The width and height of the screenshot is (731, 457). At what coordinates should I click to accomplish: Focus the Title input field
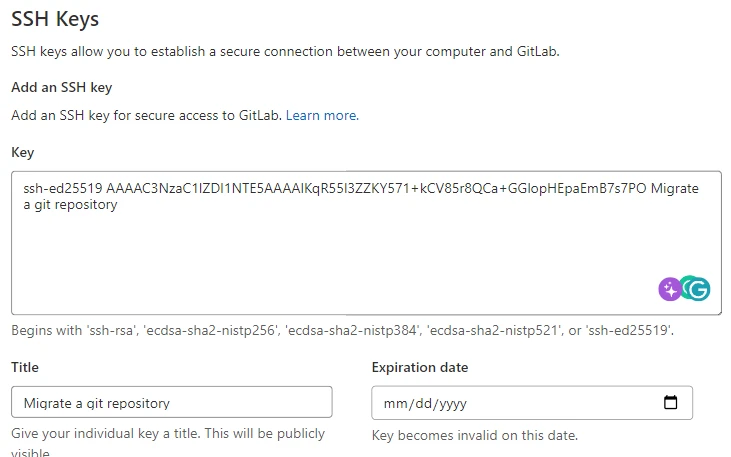[171, 403]
